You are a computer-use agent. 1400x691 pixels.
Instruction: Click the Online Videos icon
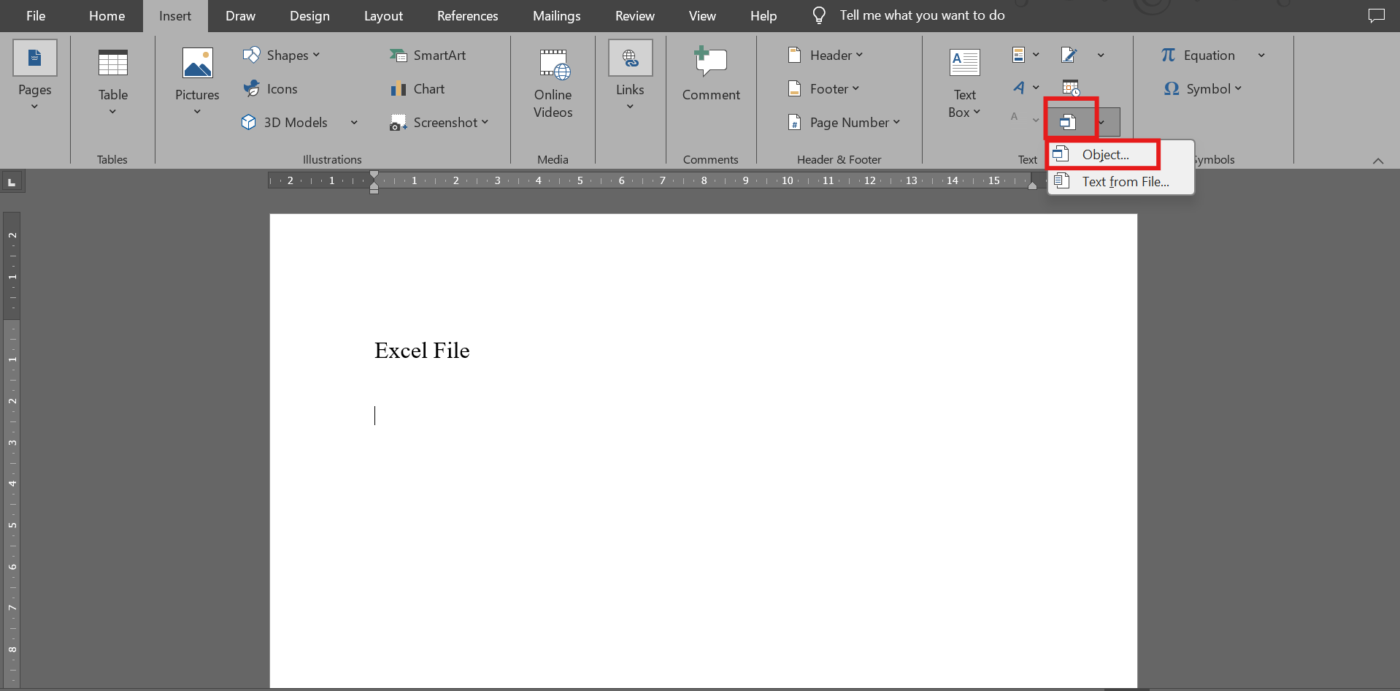point(553,64)
